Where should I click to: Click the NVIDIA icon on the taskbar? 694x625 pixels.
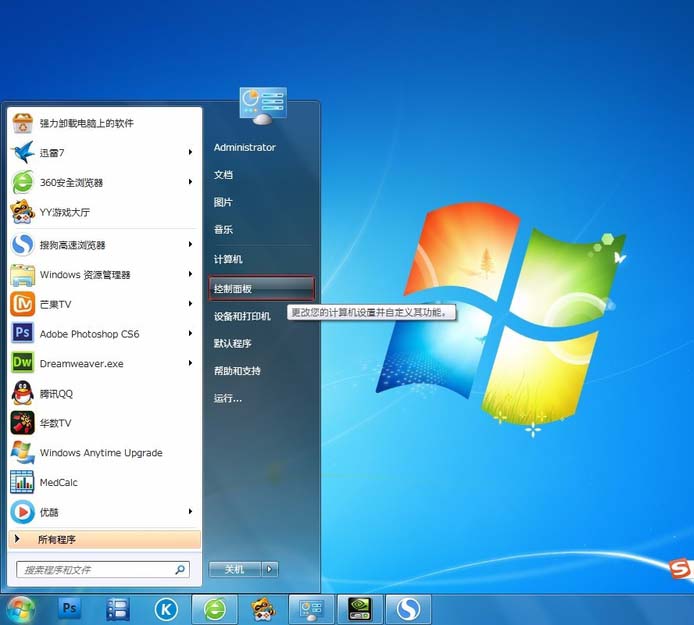point(358,608)
